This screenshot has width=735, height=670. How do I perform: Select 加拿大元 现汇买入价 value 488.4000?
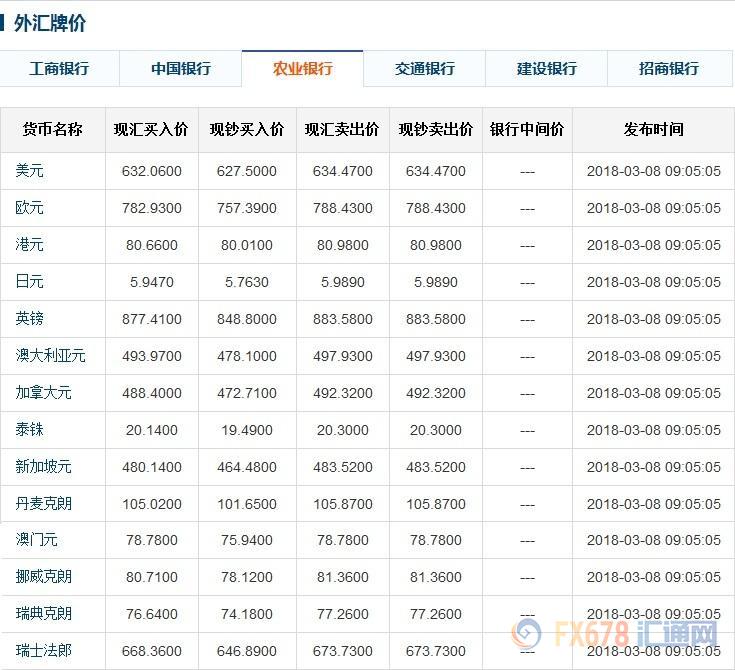pos(151,393)
